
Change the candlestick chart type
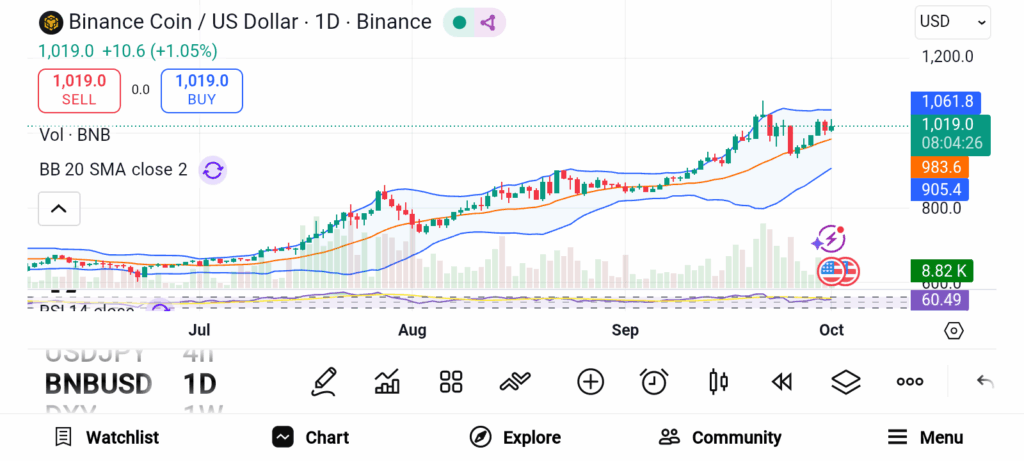tap(717, 381)
